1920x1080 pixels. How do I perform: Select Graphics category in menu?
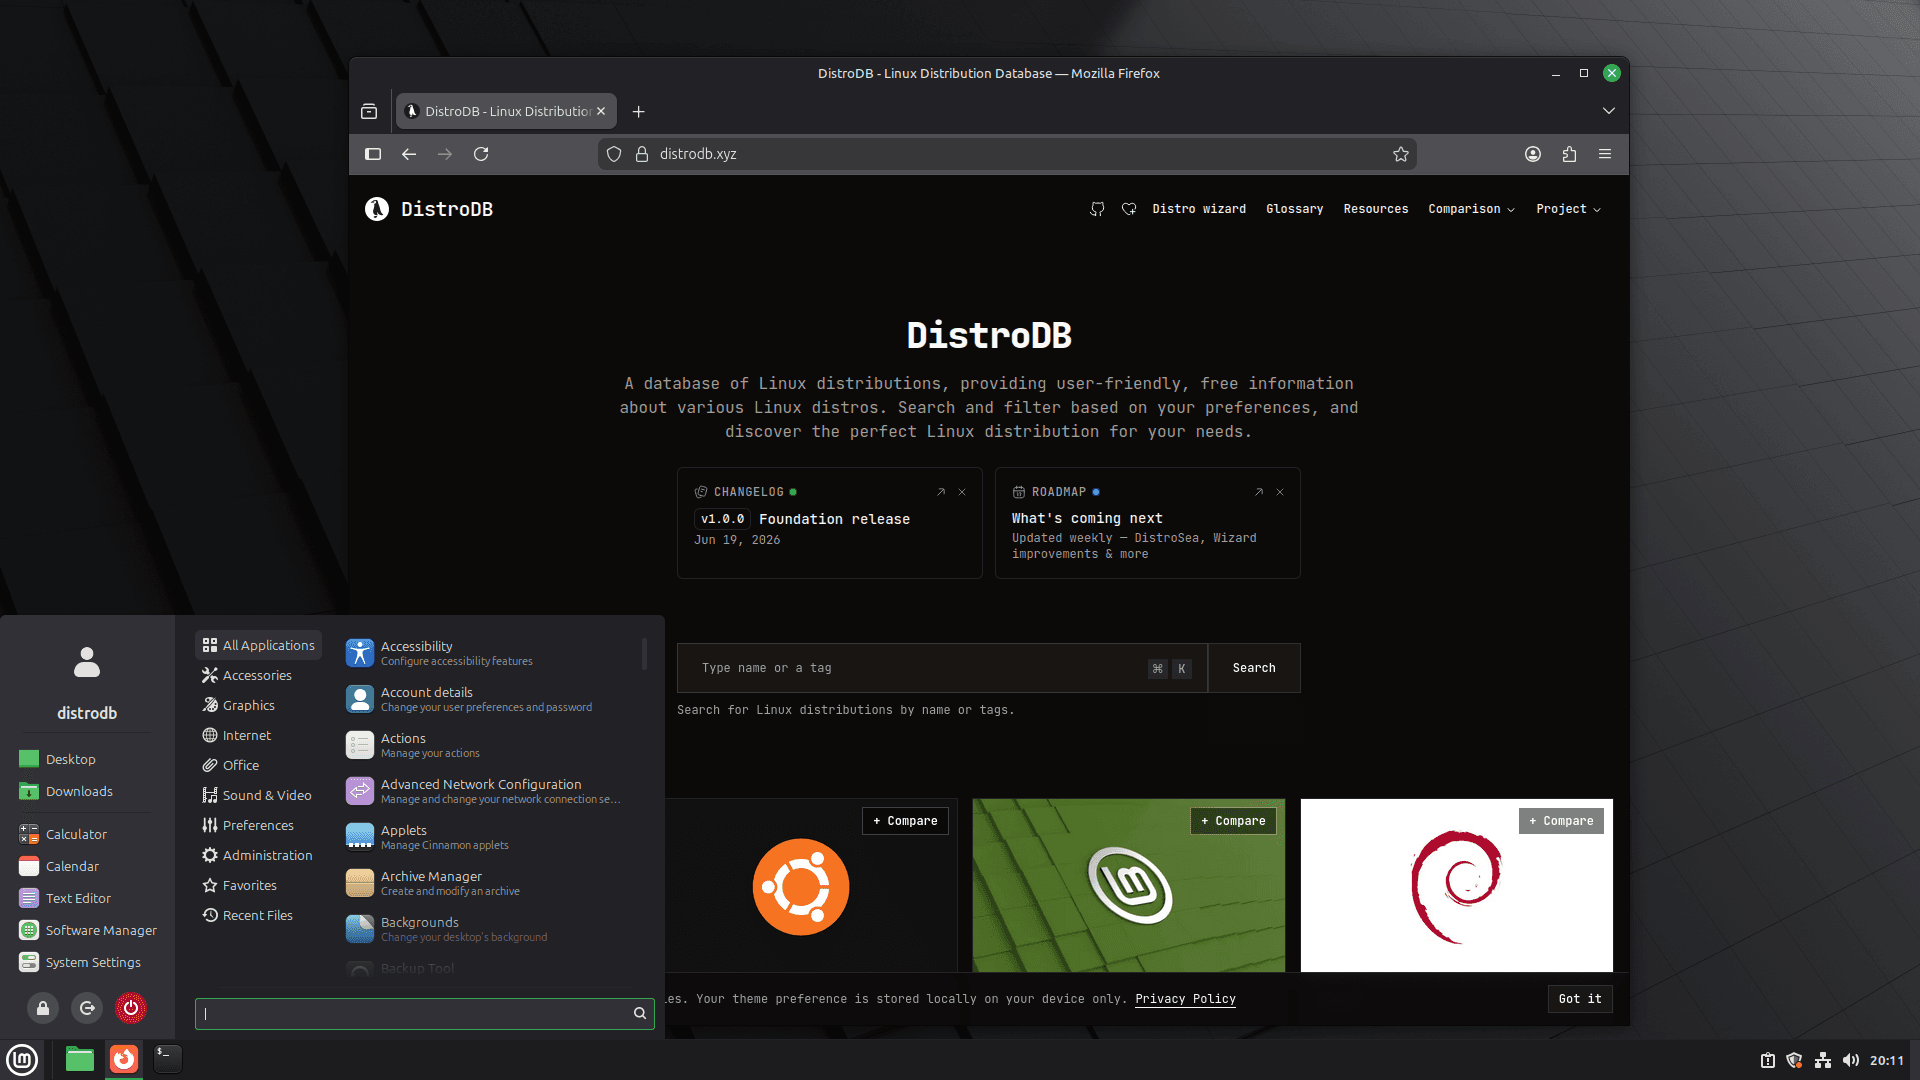[x=258, y=705]
